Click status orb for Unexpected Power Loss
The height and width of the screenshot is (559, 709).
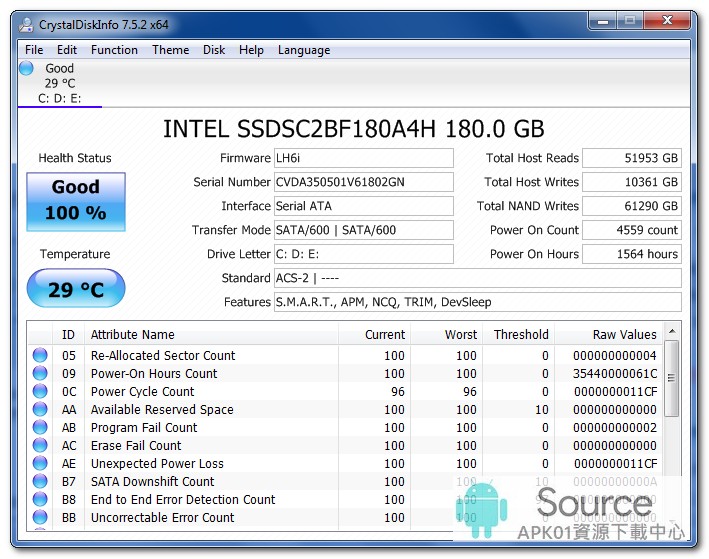click(x=40, y=463)
